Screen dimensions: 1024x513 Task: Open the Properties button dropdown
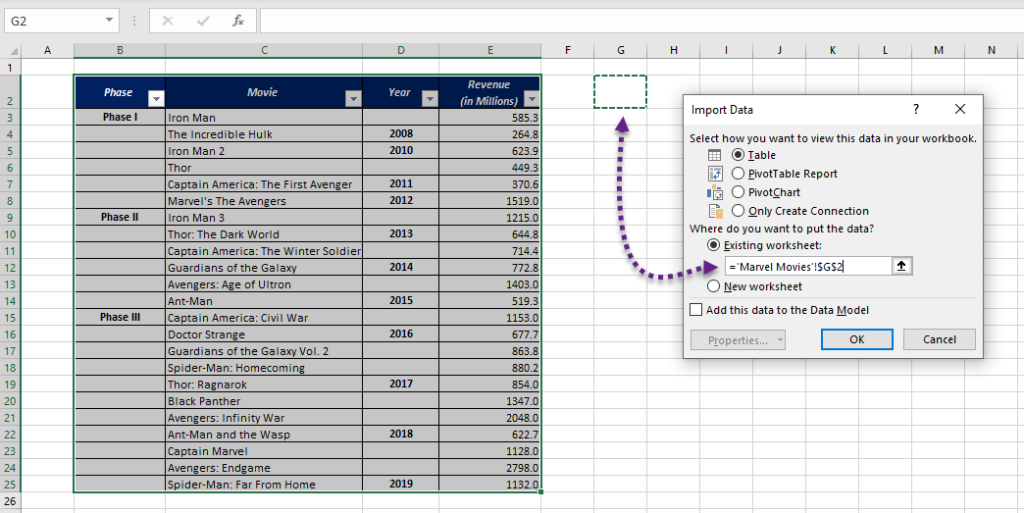pyautogui.click(x=780, y=340)
